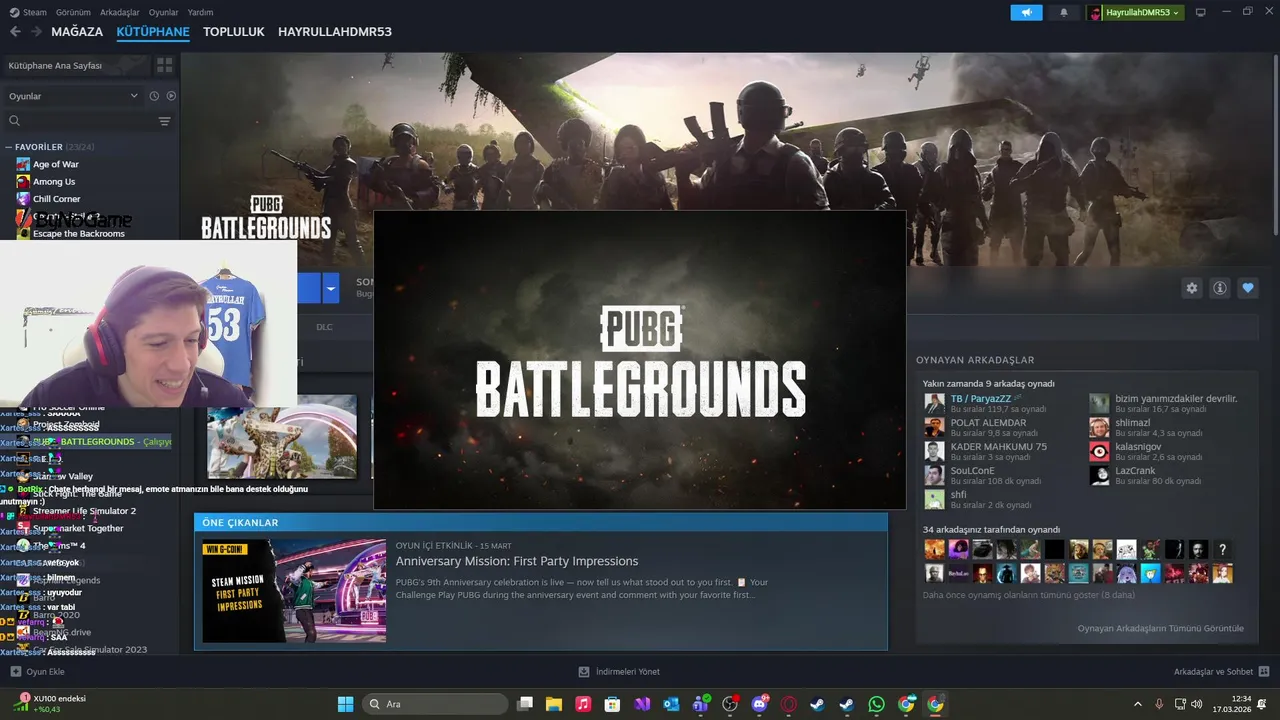Select Age of War in library

pos(56,164)
